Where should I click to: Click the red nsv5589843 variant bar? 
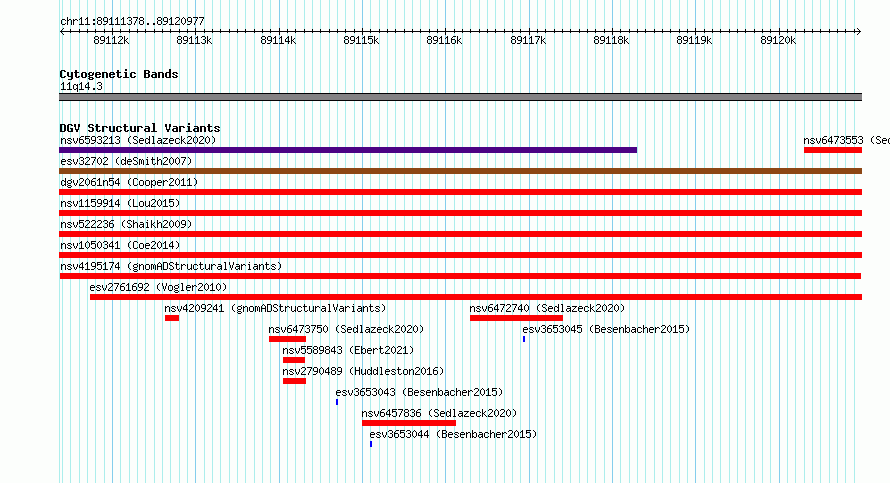point(293,360)
